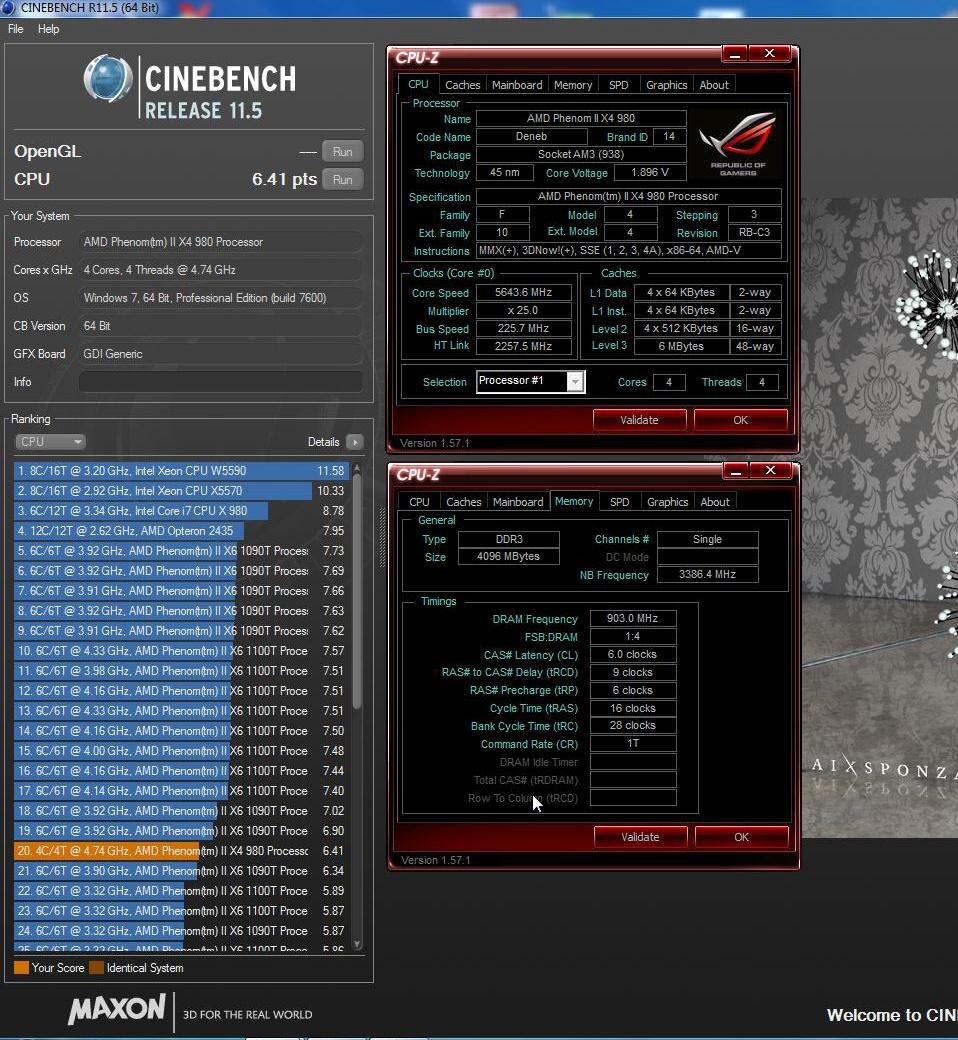Switch to Mainboard tab in top CPU-Z window
958x1040 pixels.
(x=517, y=85)
